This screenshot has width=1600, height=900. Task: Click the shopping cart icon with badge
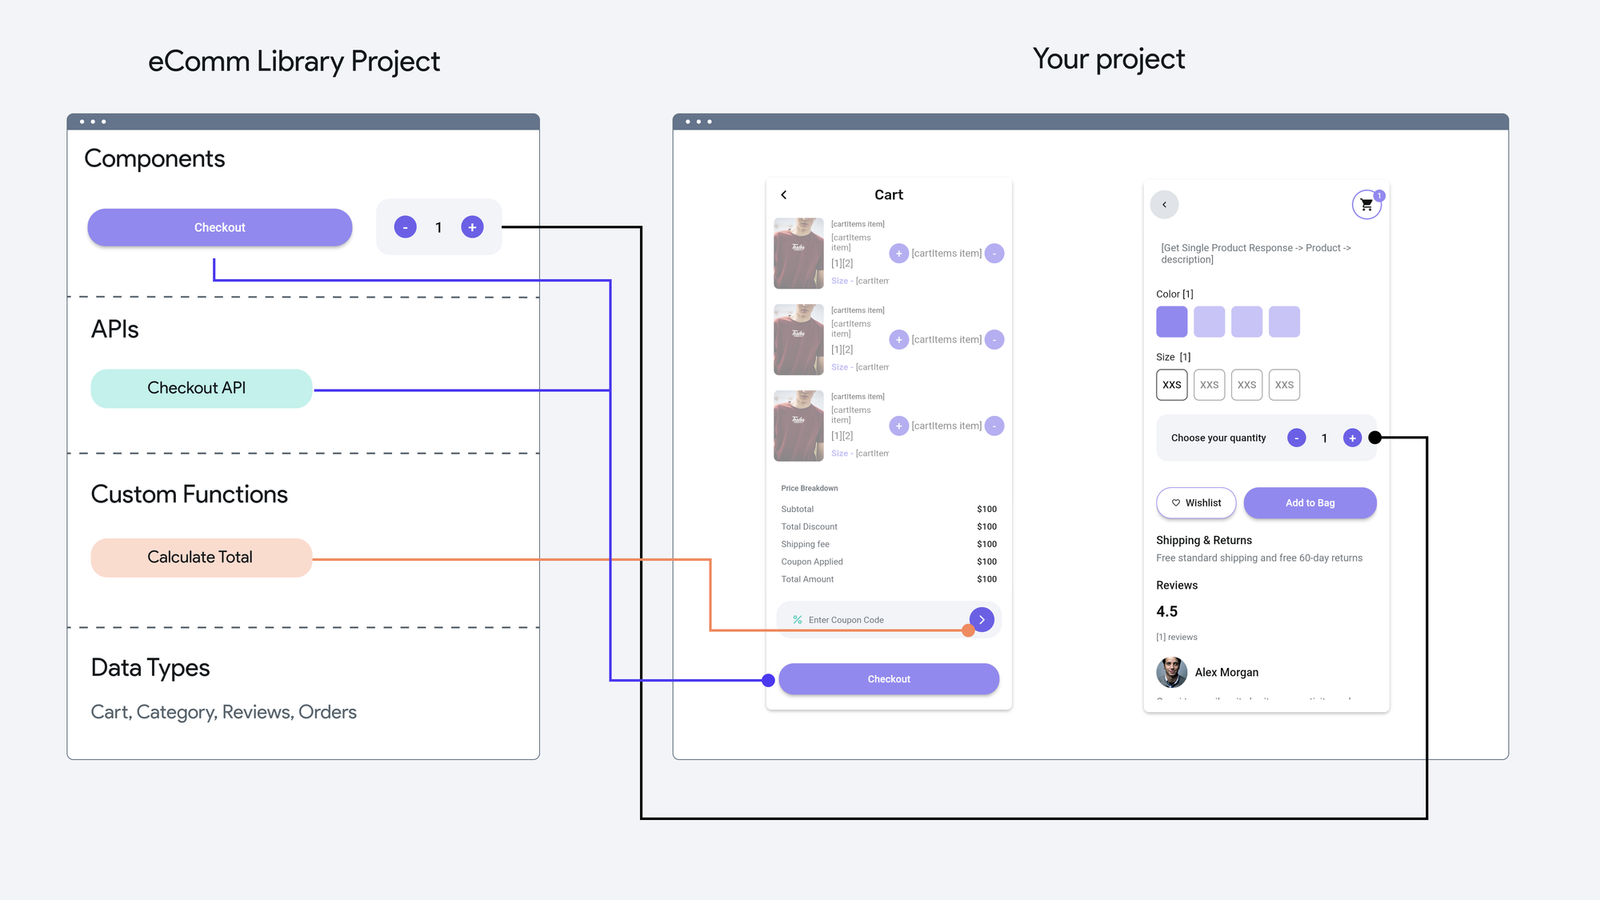point(1368,204)
